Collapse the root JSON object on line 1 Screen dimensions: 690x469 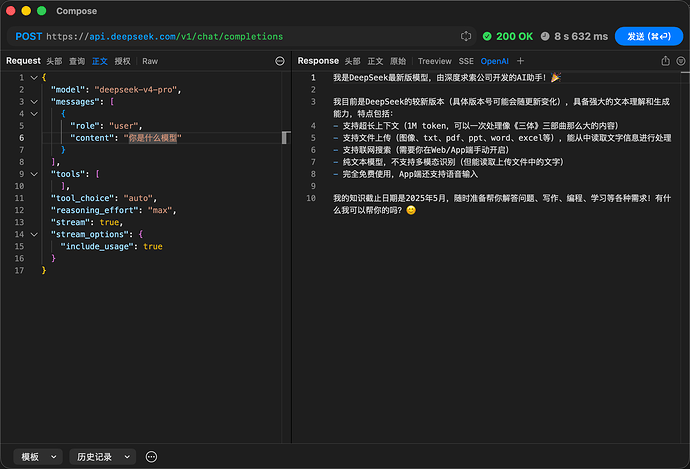point(34,77)
